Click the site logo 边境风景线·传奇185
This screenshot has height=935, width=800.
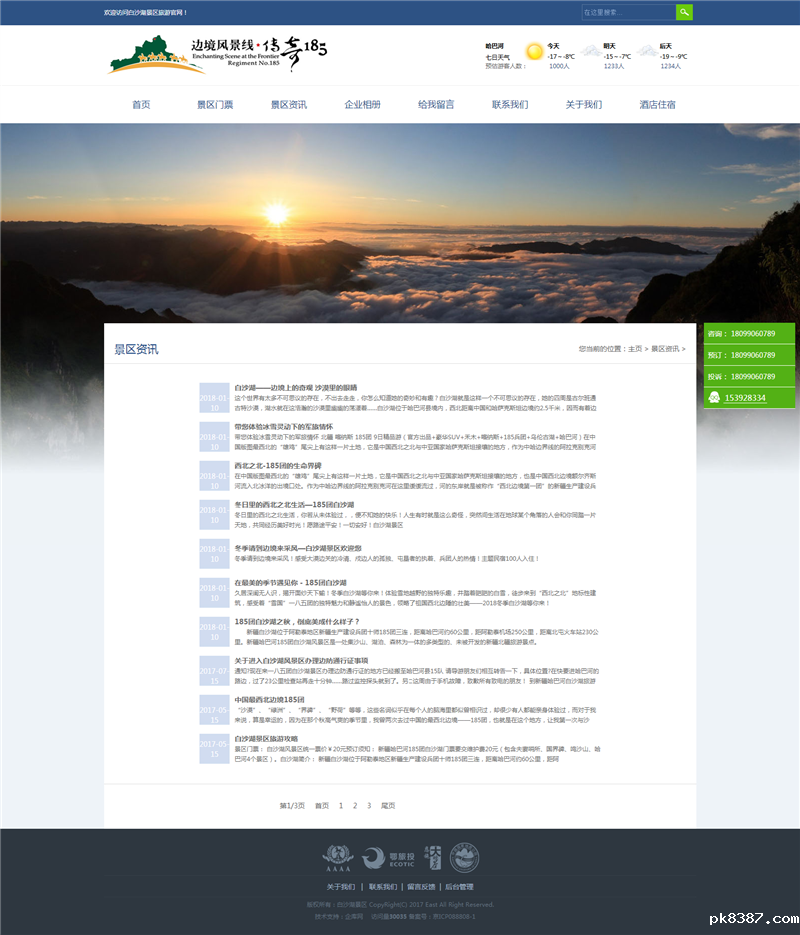tap(217, 55)
